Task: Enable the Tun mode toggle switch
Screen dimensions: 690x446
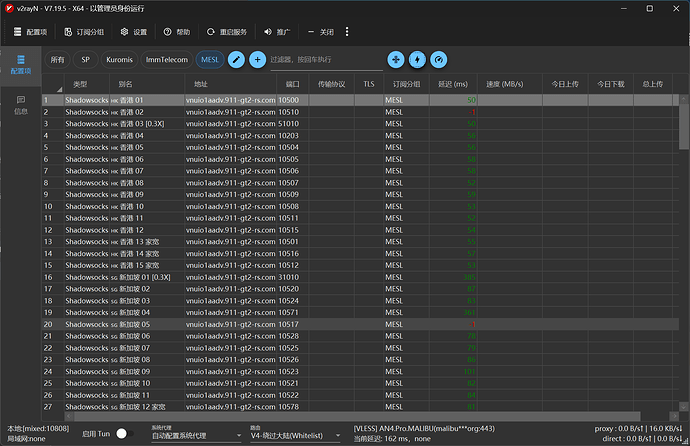Action: click(x=125, y=434)
